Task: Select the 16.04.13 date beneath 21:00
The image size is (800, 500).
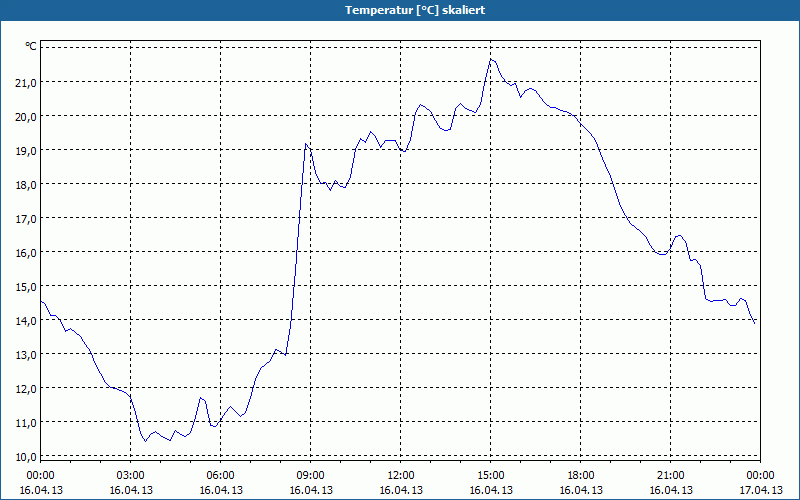Action: (x=670, y=490)
